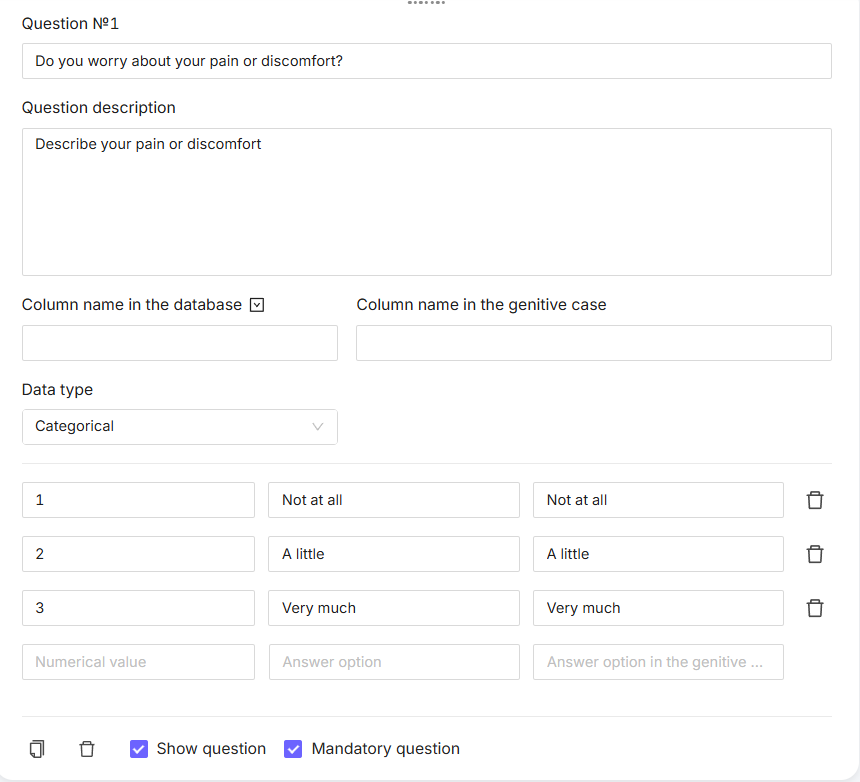Grab the drag handle dots at top
The image size is (860, 782).
(426, 3)
